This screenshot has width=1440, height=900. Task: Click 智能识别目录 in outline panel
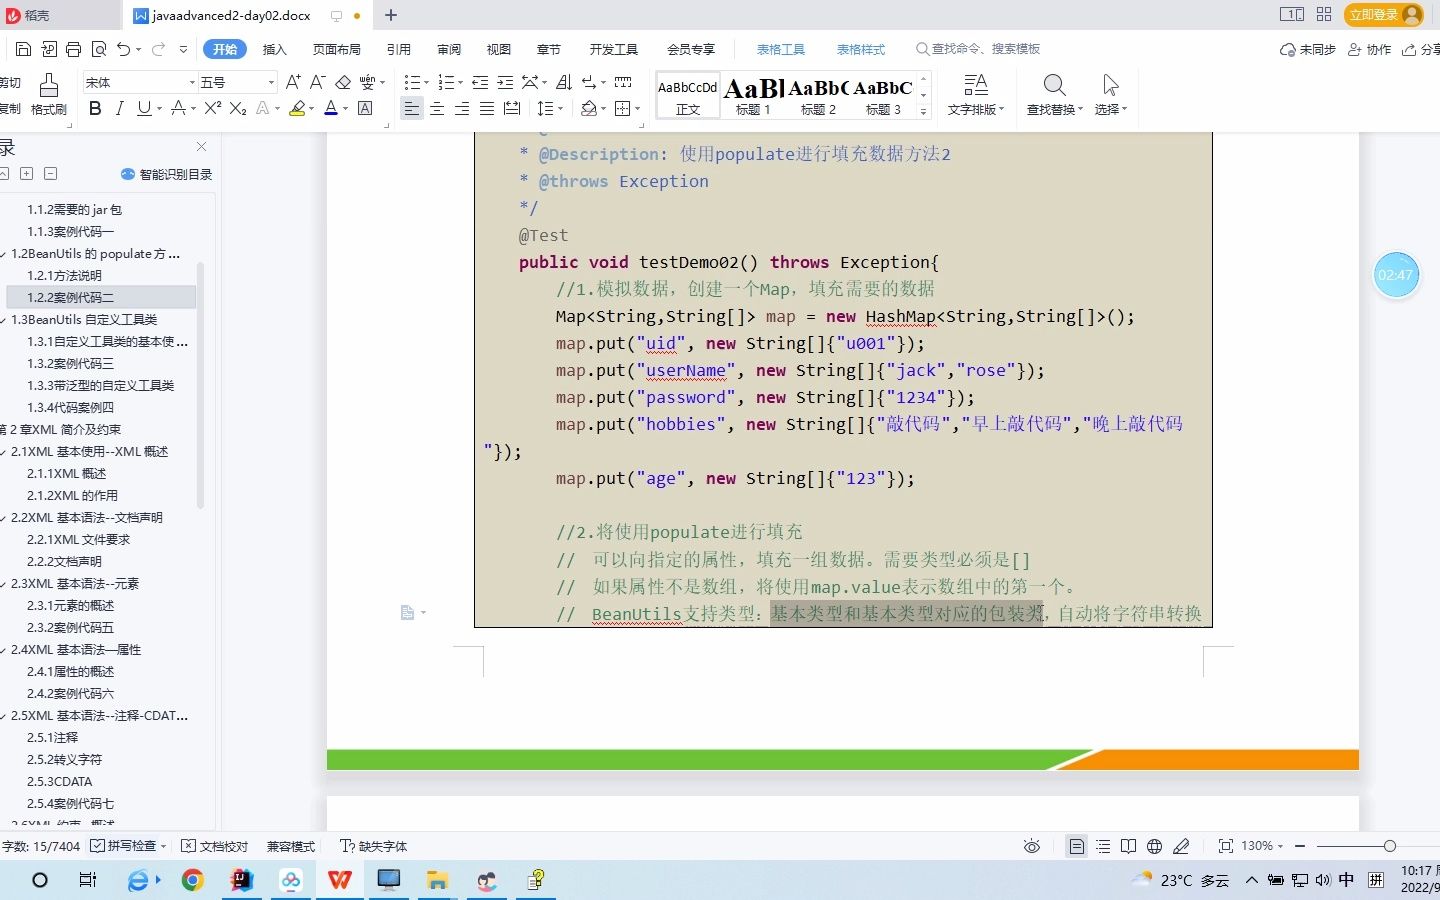167,174
